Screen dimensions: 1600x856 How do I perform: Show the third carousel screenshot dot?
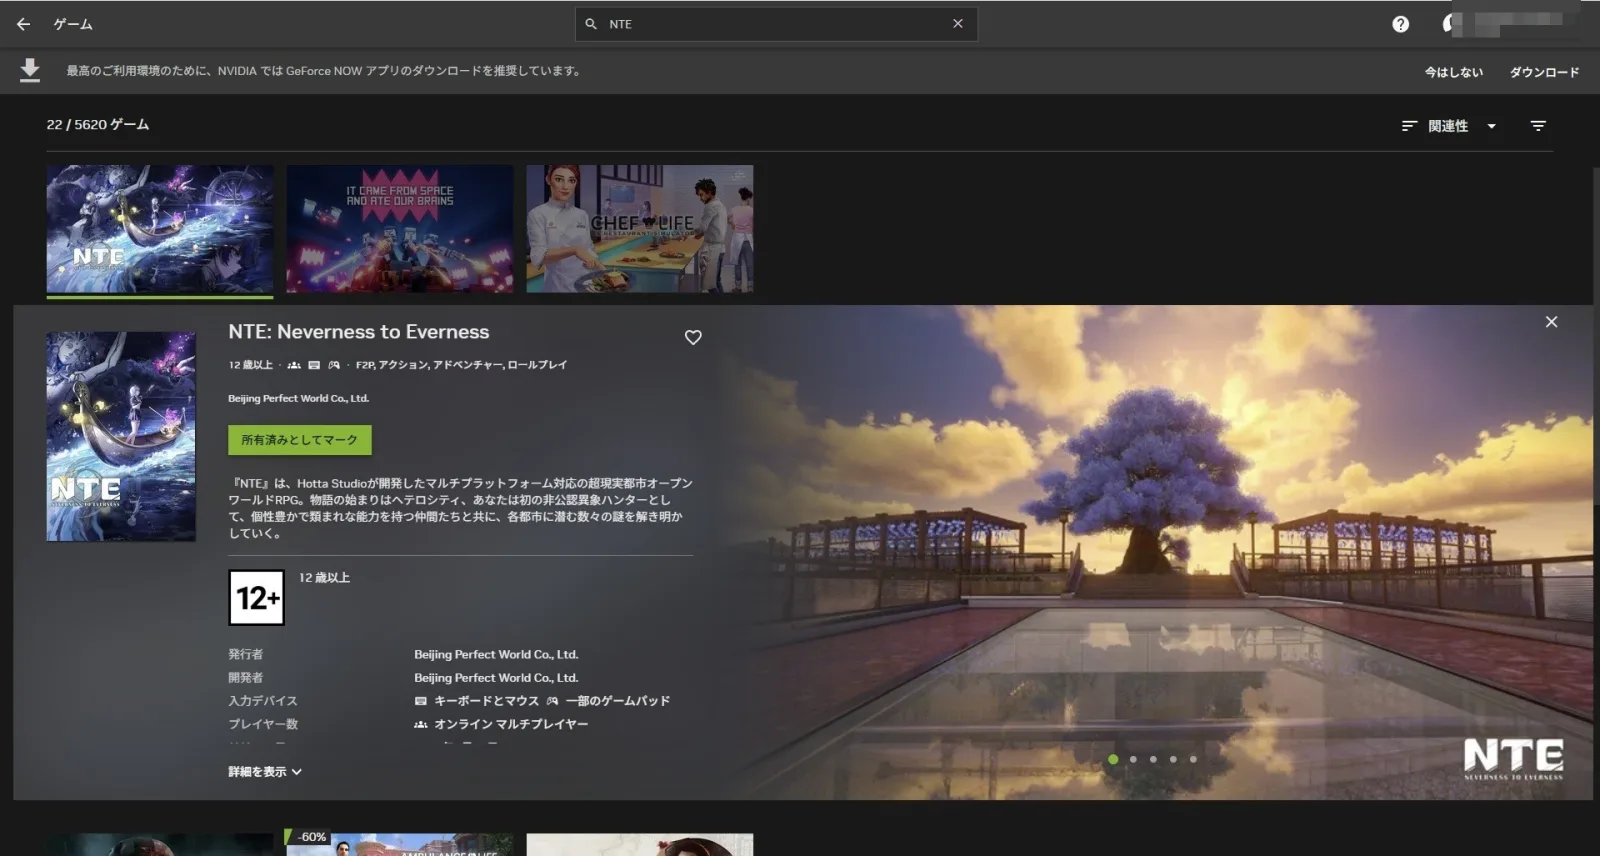(1153, 759)
